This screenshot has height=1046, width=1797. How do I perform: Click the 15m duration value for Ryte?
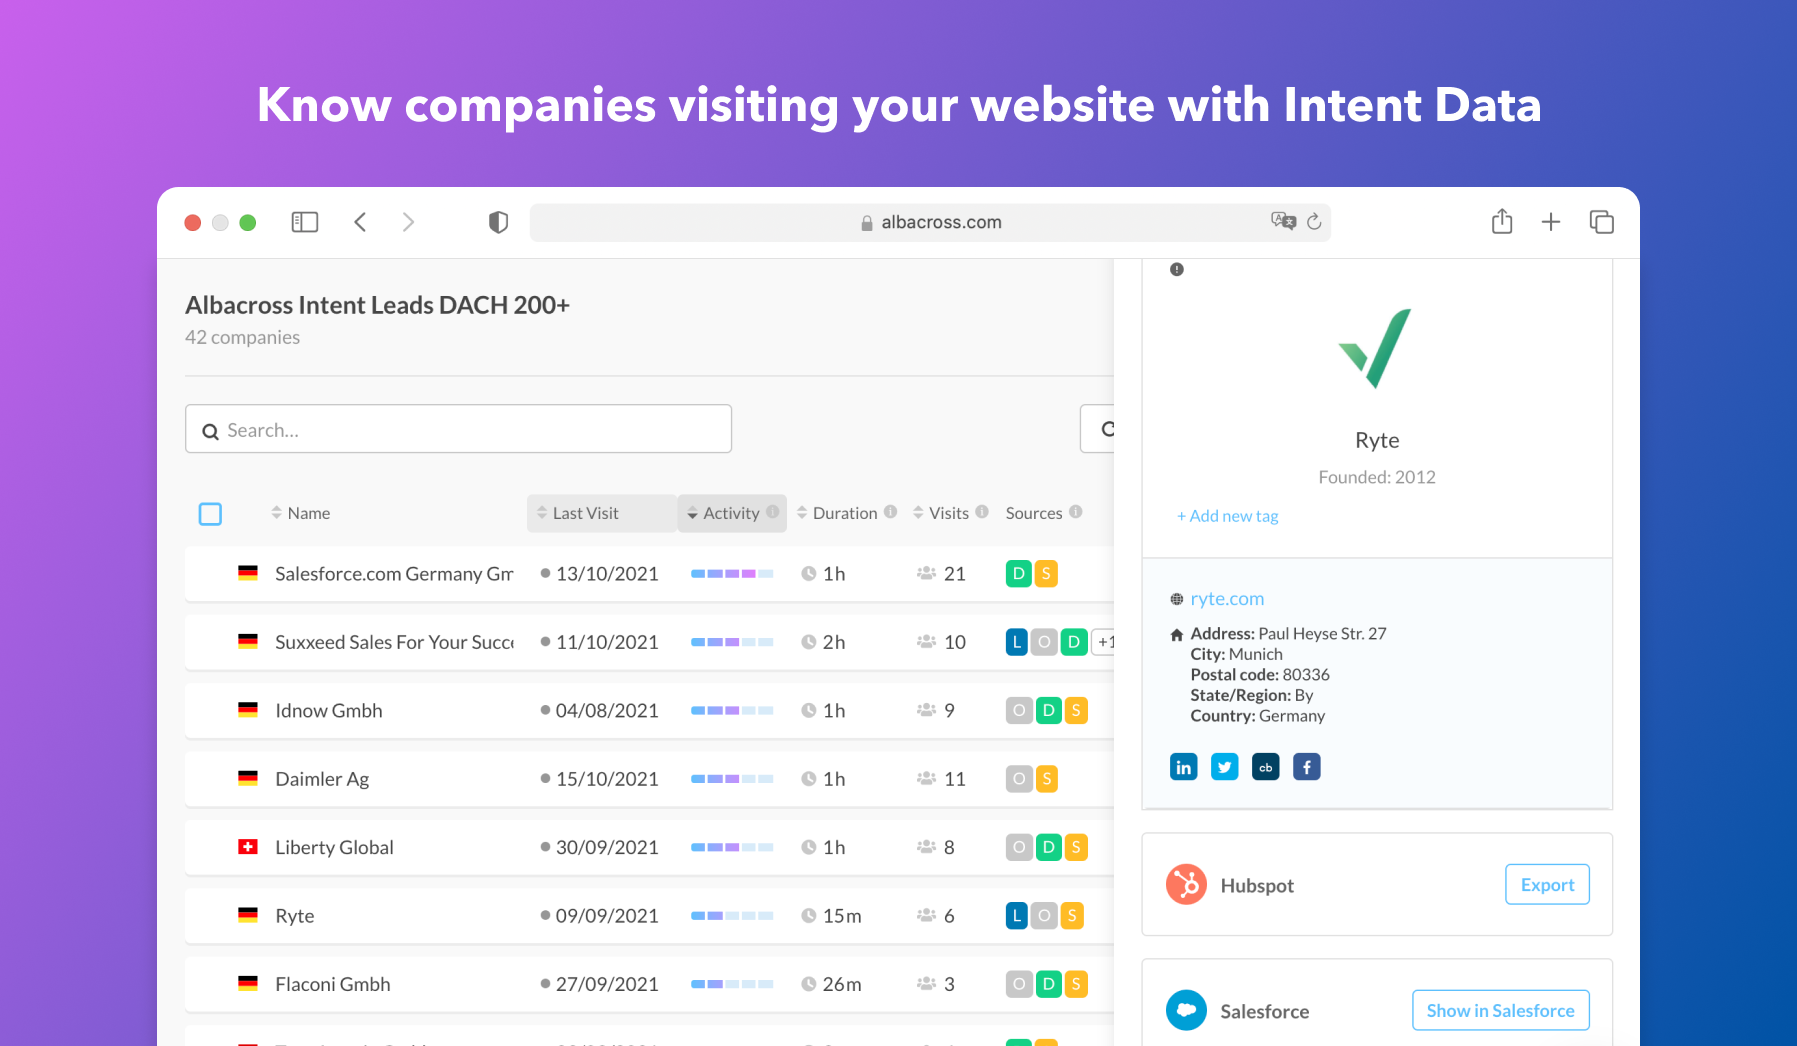tap(842, 916)
